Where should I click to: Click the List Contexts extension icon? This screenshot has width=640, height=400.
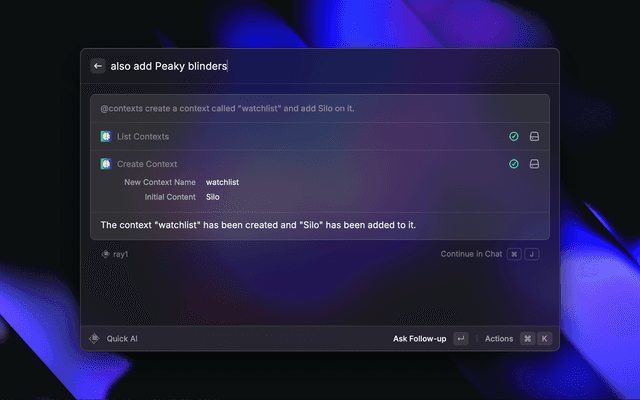(x=105, y=137)
